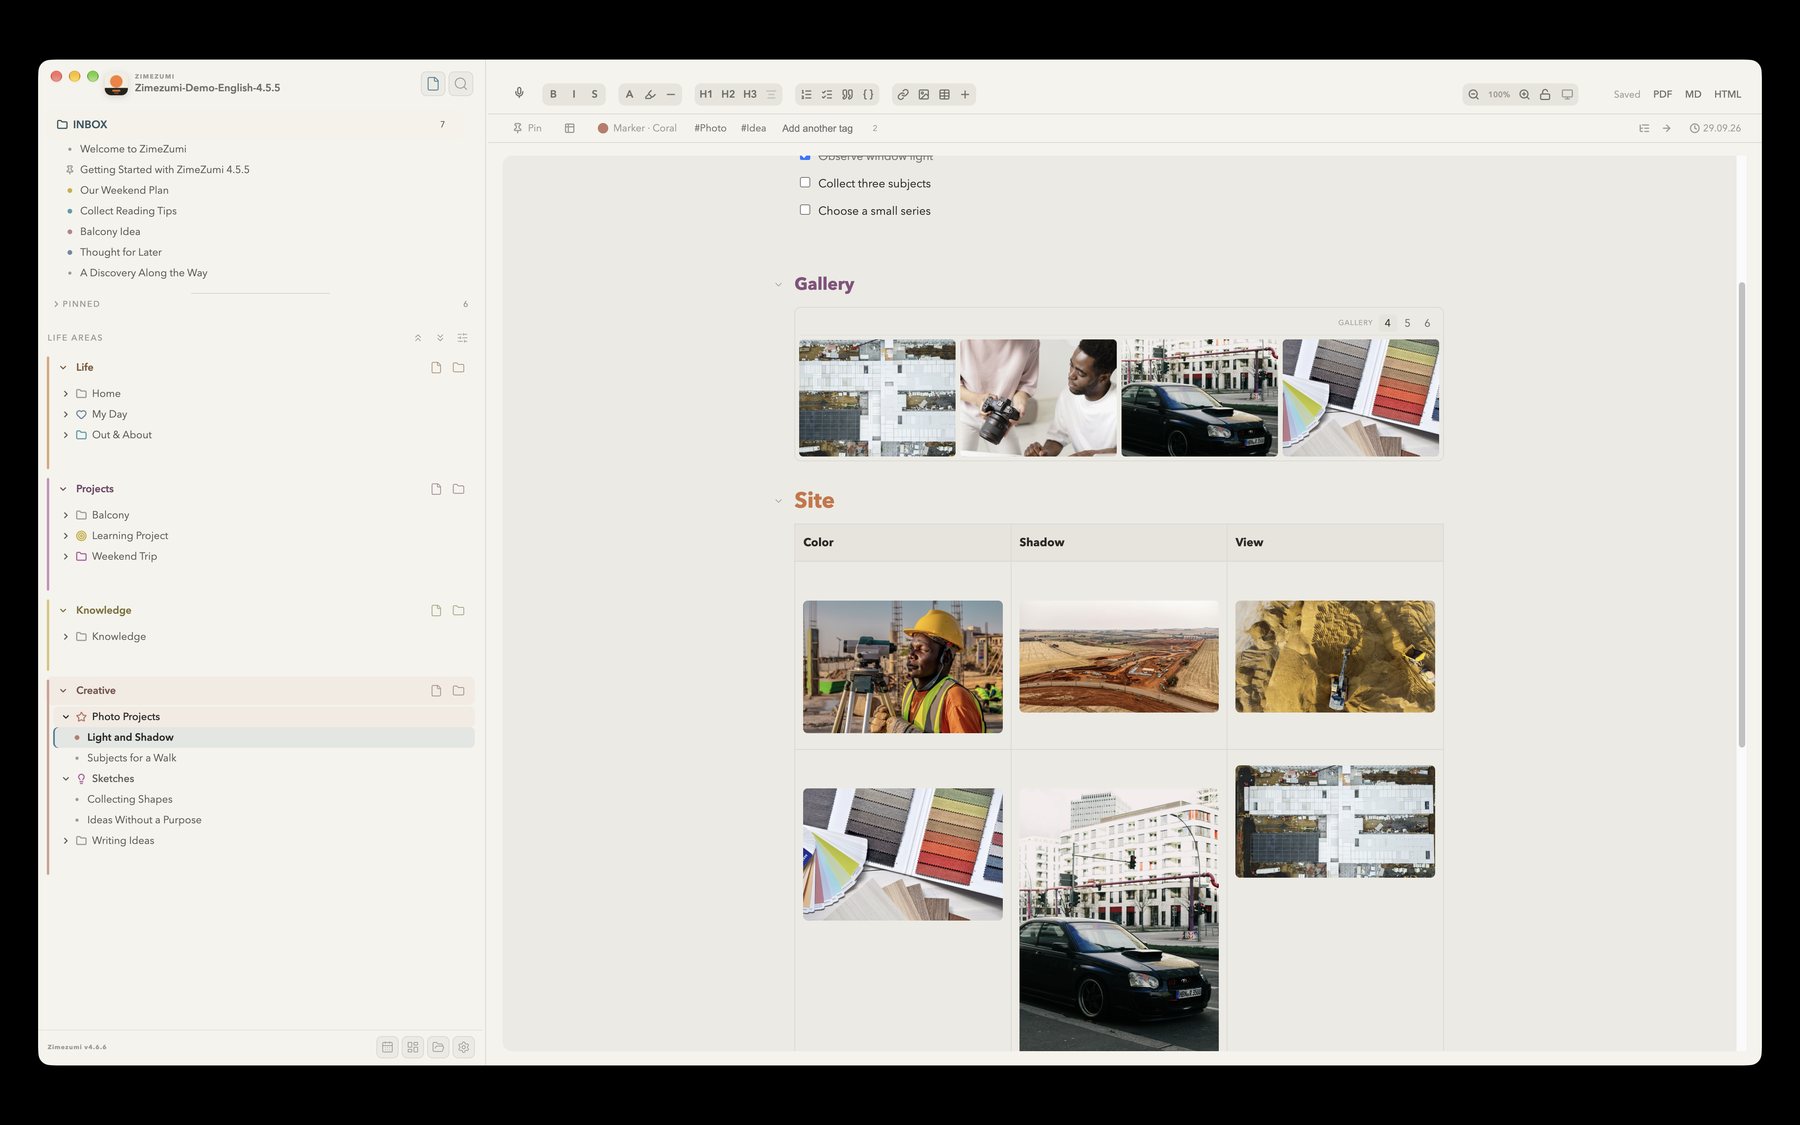Check the Choose a small series checkbox
The height and width of the screenshot is (1125, 1800).
click(x=805, y=210)
